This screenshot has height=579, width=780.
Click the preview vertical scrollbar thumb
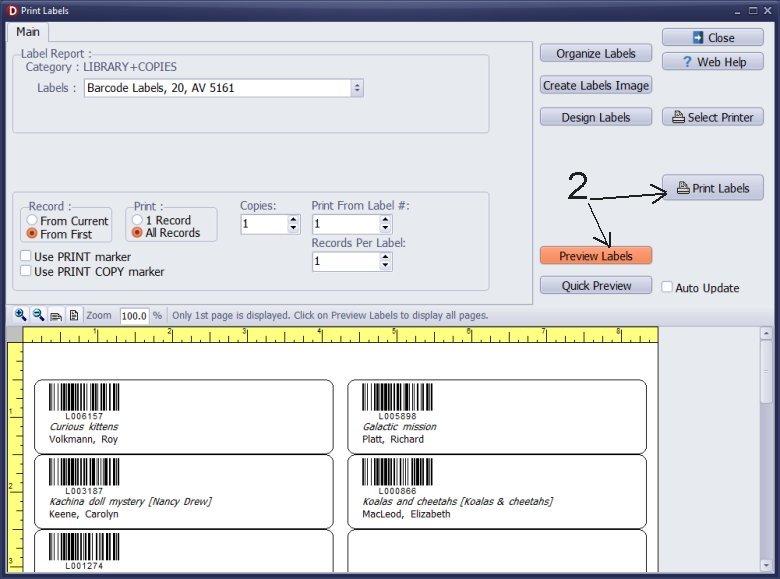pyautogui.click(x=766, y=372)
